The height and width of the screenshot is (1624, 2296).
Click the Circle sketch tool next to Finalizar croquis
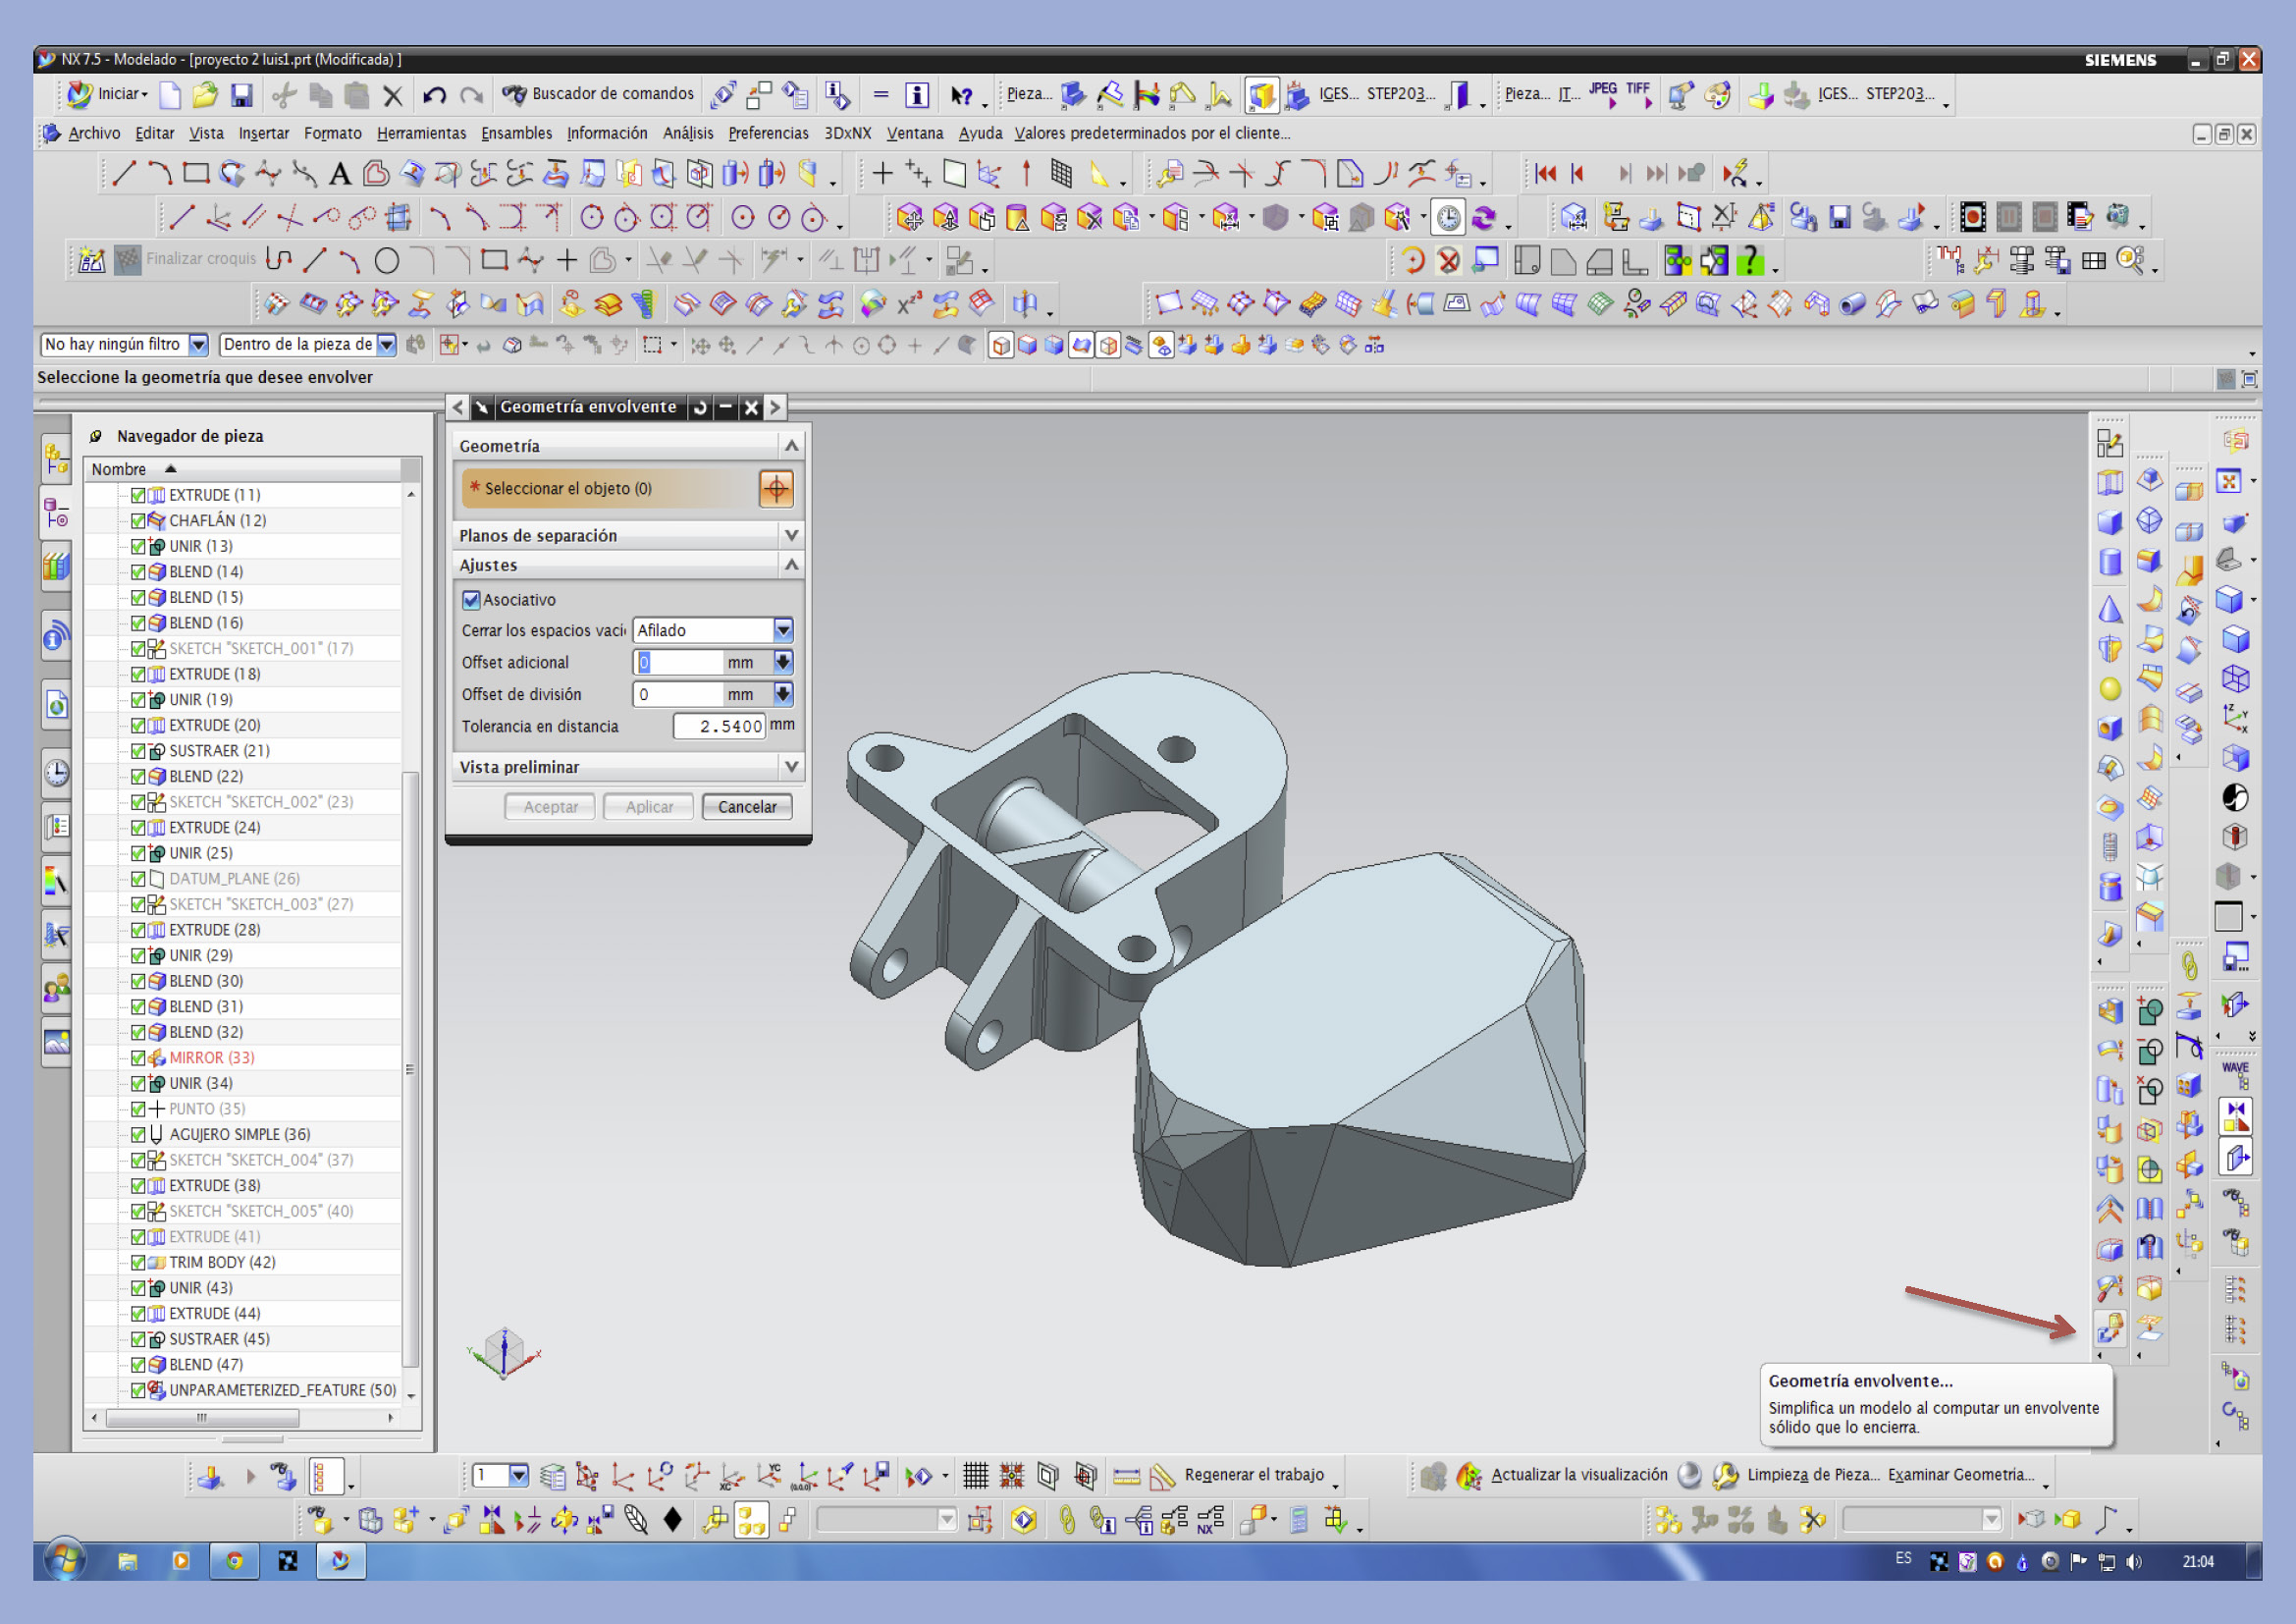coord(387,261)
